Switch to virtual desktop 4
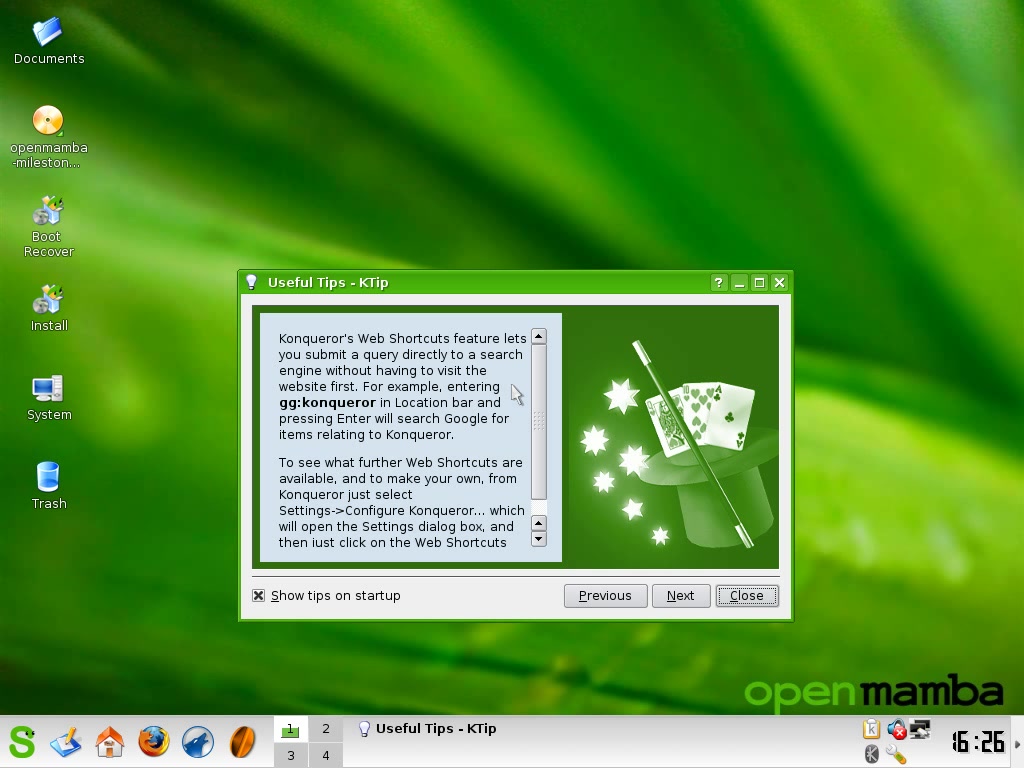The height and width of the screenshot is (768, 1024). 325,755
